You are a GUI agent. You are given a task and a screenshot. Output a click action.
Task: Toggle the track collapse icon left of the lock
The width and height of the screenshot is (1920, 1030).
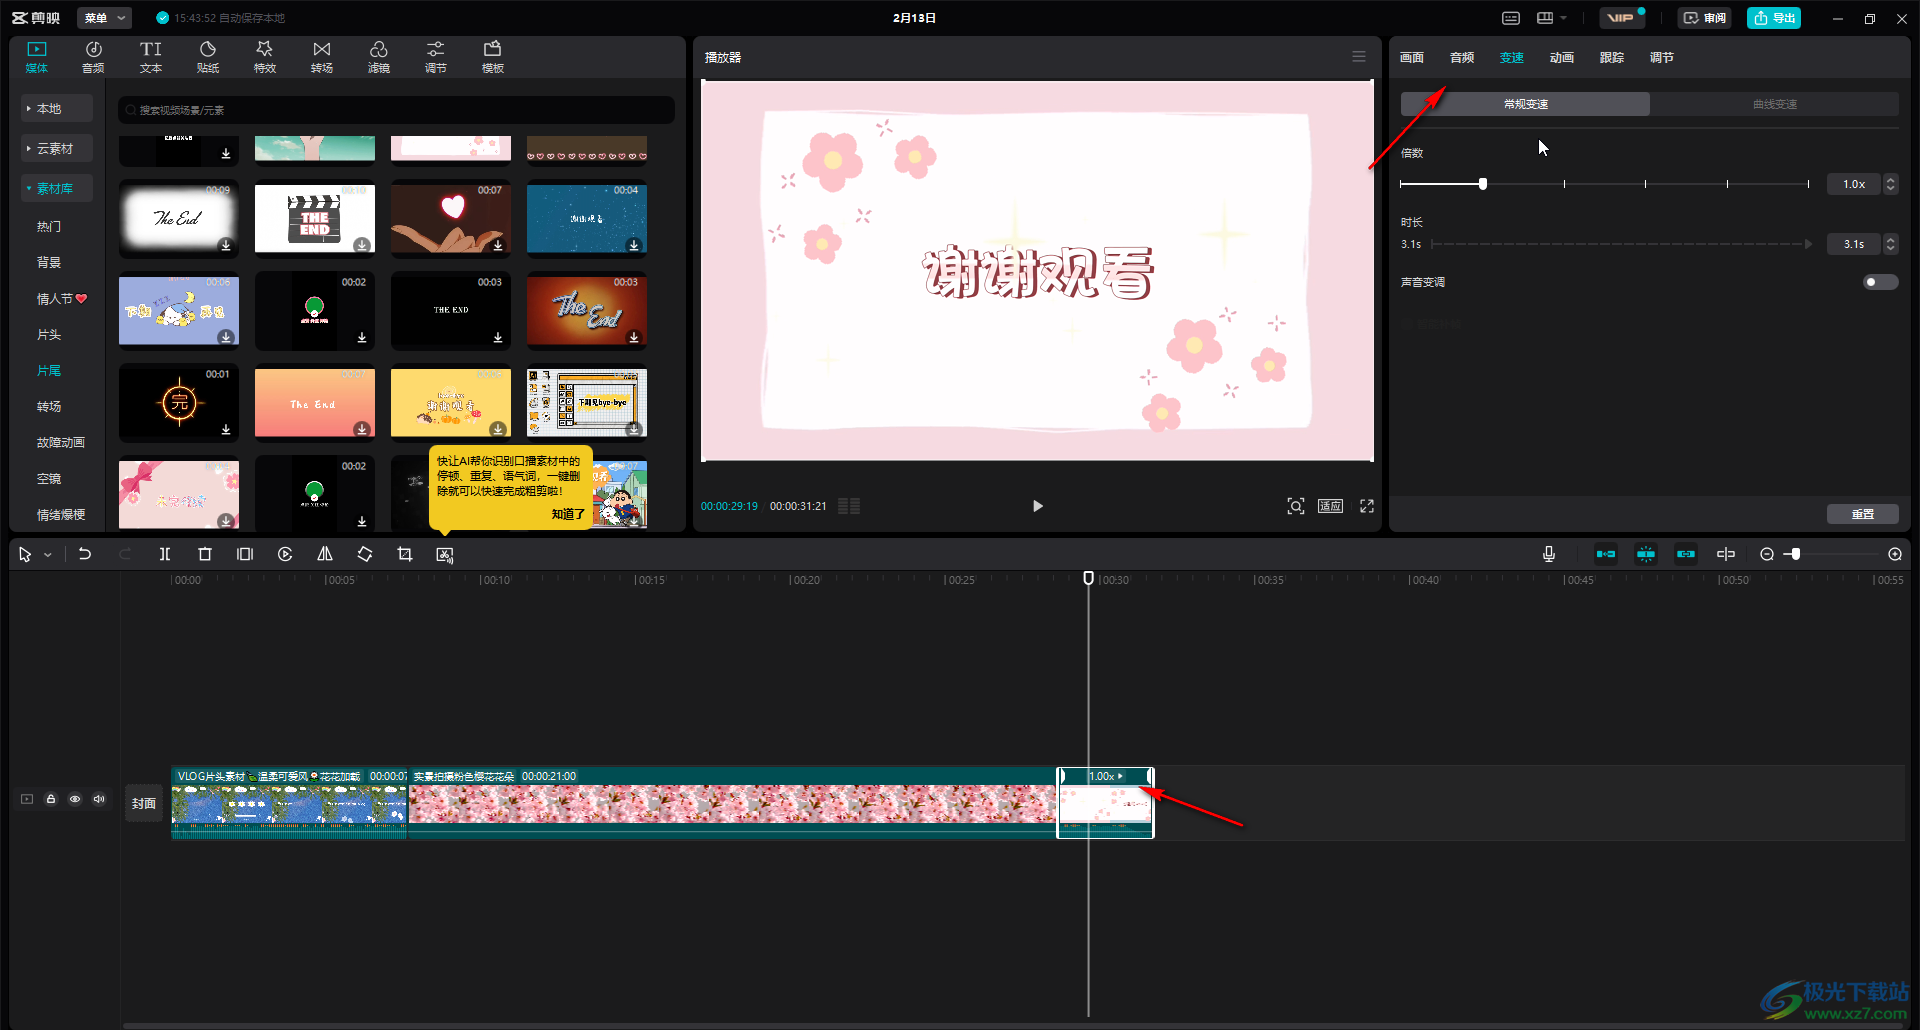tap(27, 799)
